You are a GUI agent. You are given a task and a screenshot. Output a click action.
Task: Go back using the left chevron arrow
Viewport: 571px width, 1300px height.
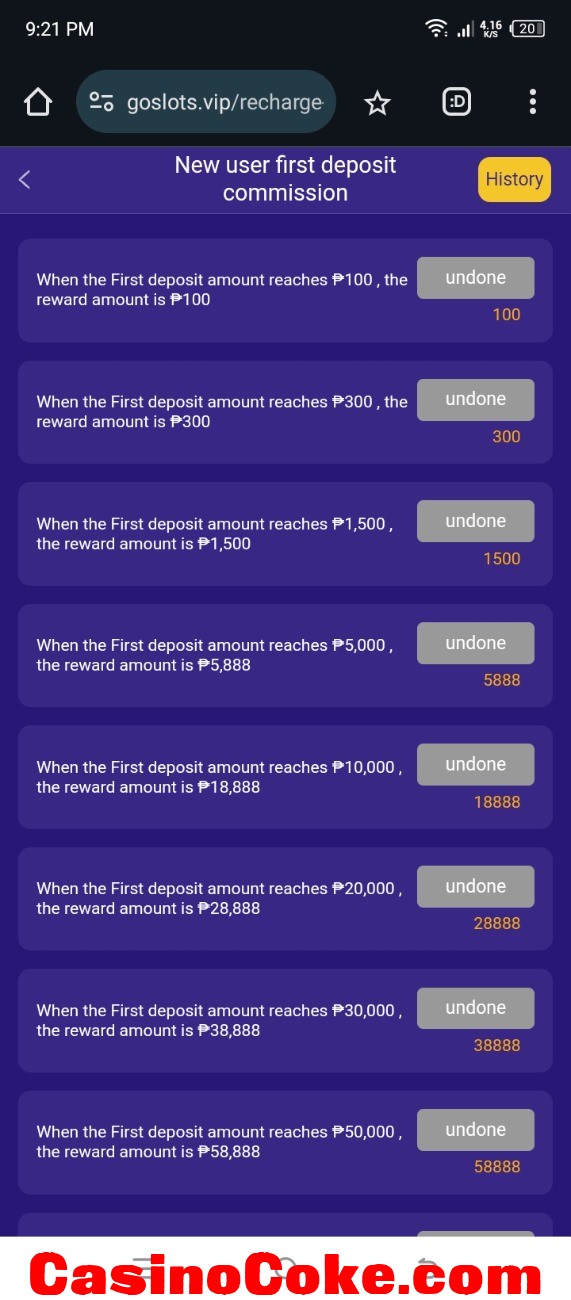25,179
